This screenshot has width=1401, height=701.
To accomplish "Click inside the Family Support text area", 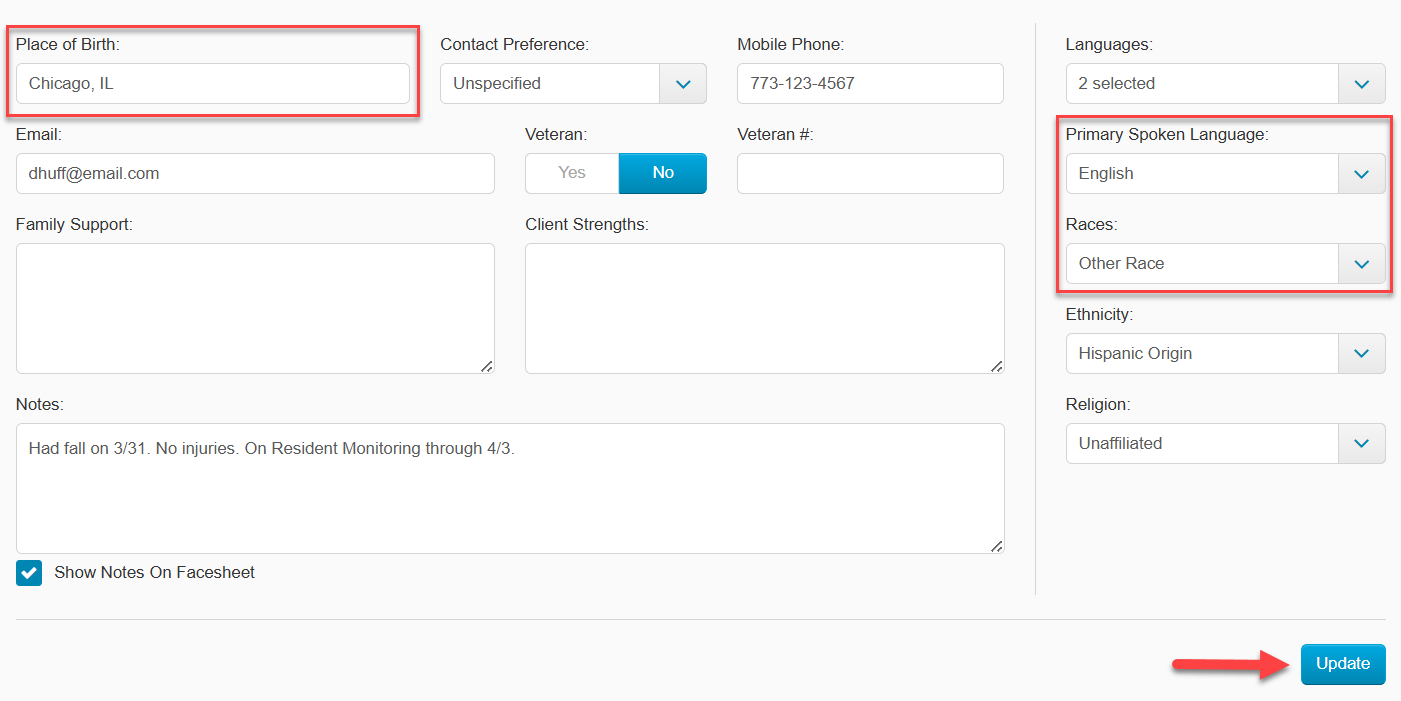I will pyautogui.click(x=255, y=309).
